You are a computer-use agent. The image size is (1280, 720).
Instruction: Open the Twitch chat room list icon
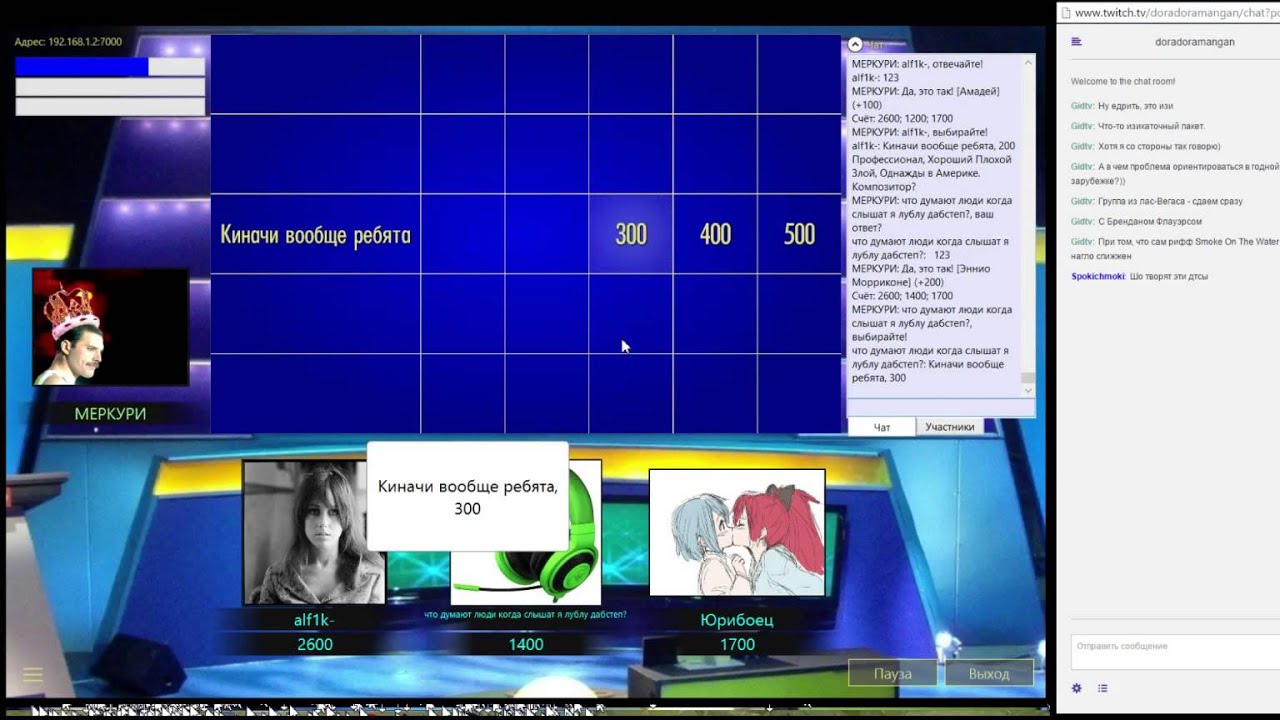(x=1076, y=42)
